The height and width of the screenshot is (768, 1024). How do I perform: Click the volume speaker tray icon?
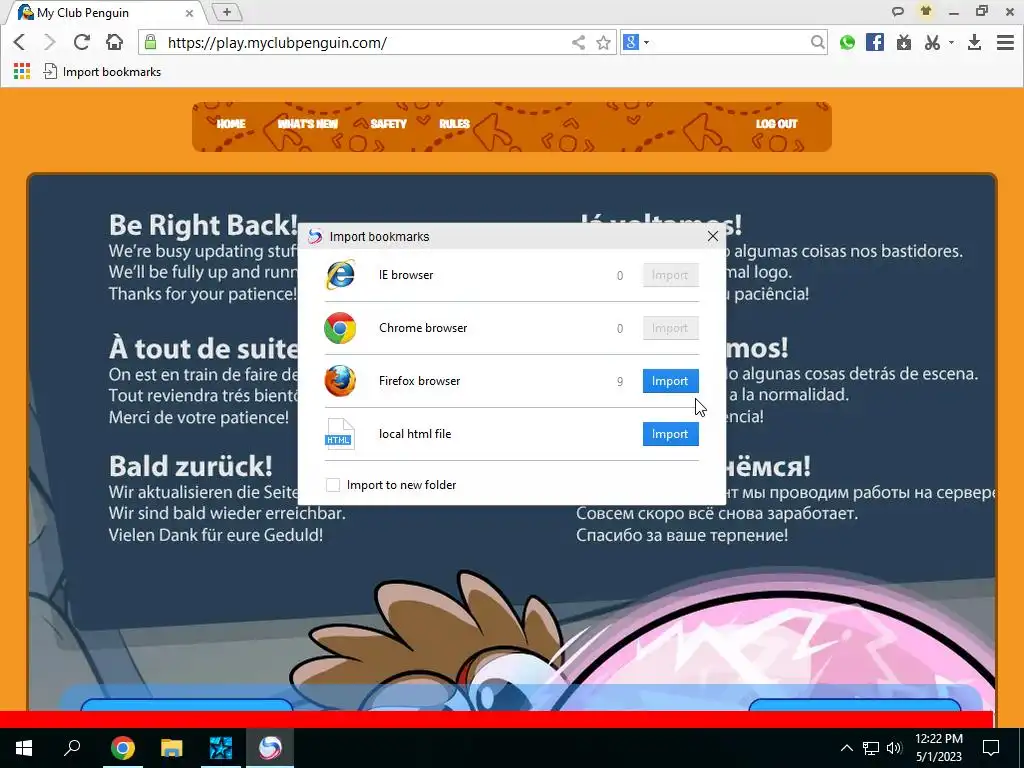point(894,748)
